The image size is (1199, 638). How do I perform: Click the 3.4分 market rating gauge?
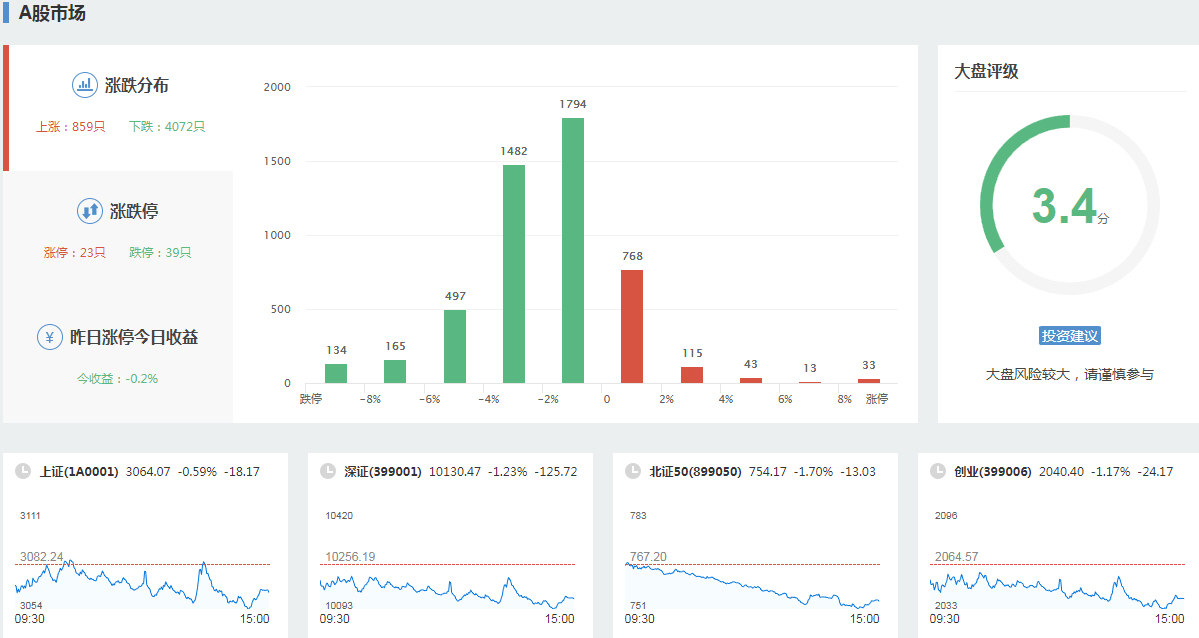(x=1070, y=205)
